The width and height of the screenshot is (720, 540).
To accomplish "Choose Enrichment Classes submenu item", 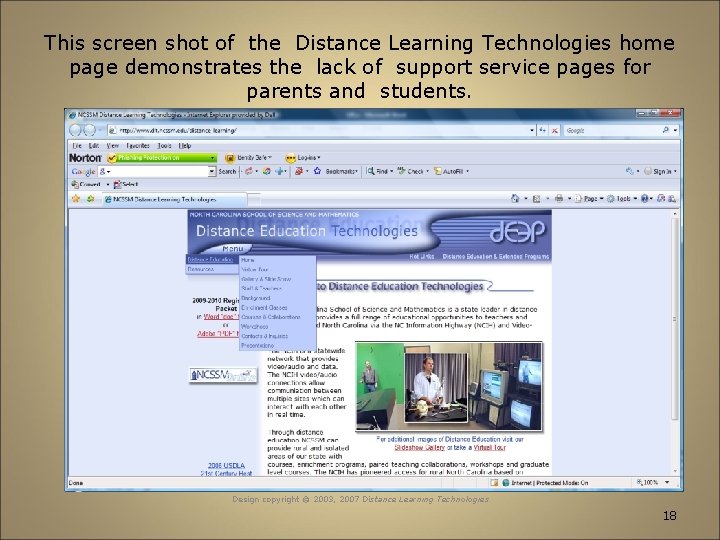I will click(278, 308).
